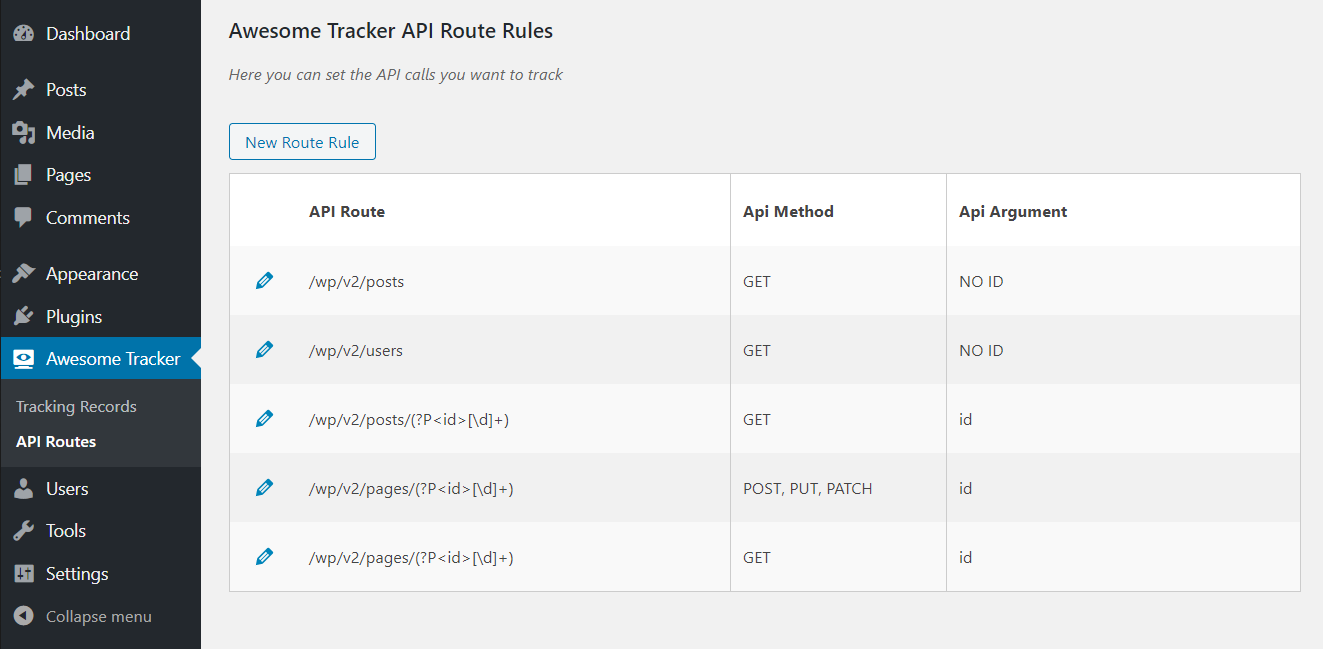Click edit pencil for GET posts id route
Viewport: 1323px width, 649px height.
(x=264, y=419)
